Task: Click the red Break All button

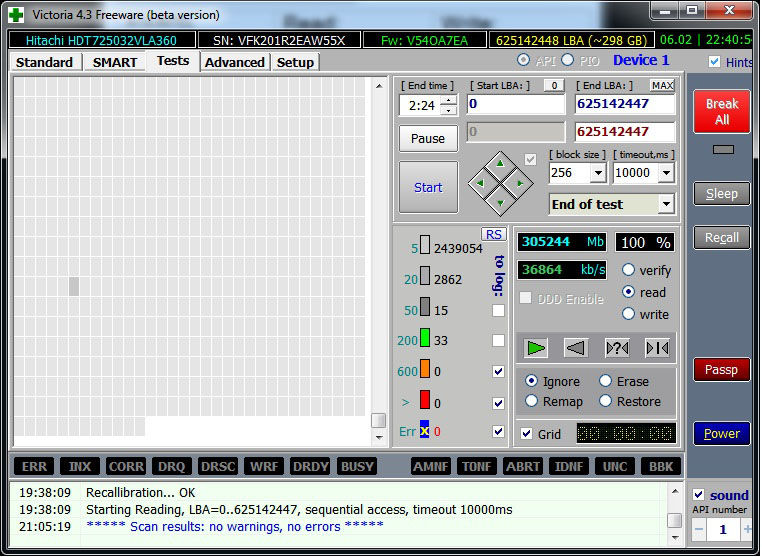Action: (722, 111)
